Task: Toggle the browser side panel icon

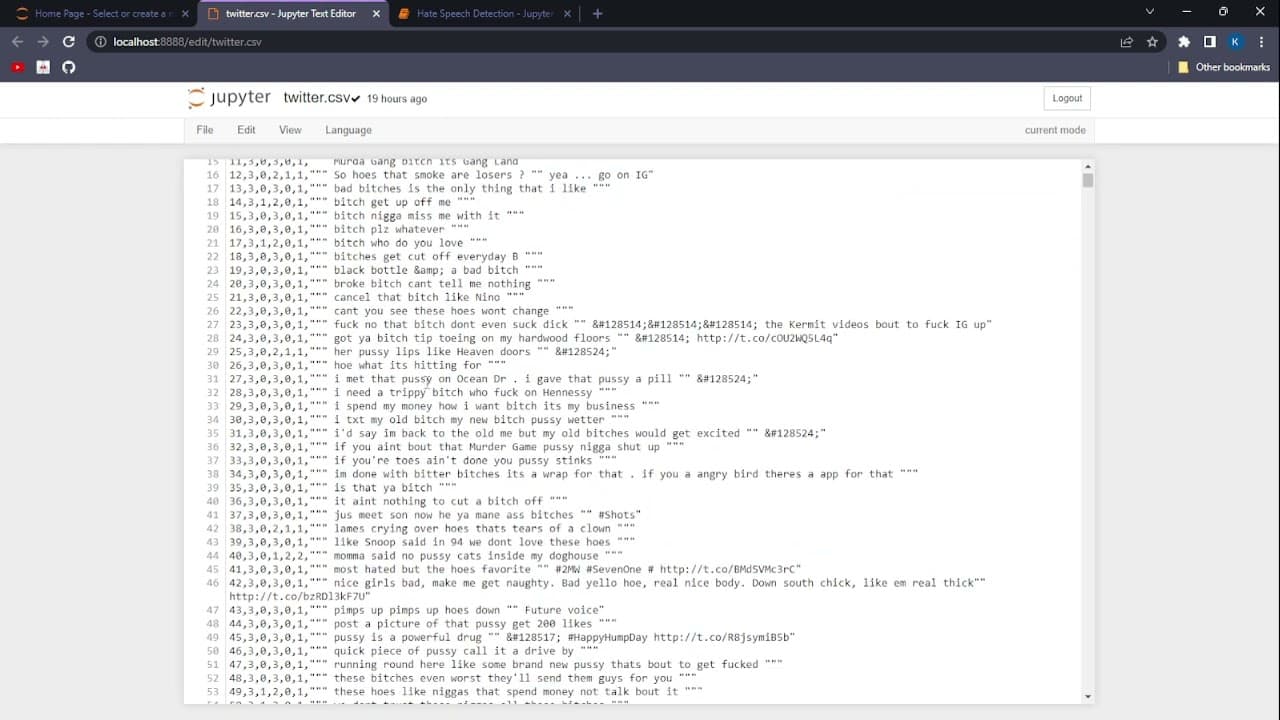Action: pos(1209,42)
